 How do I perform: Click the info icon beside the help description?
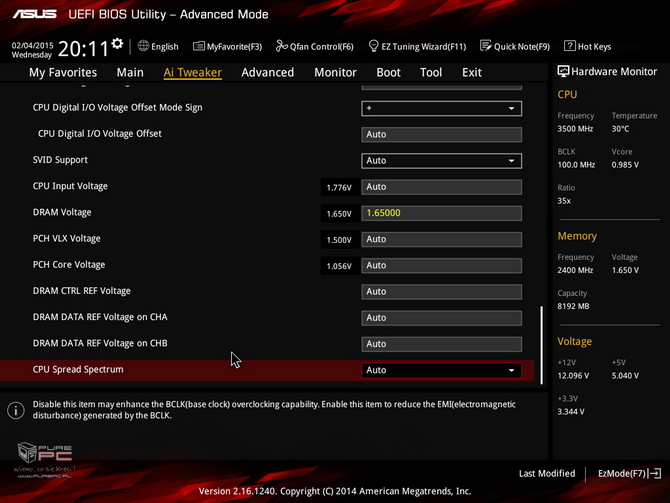tap(16, 411)
